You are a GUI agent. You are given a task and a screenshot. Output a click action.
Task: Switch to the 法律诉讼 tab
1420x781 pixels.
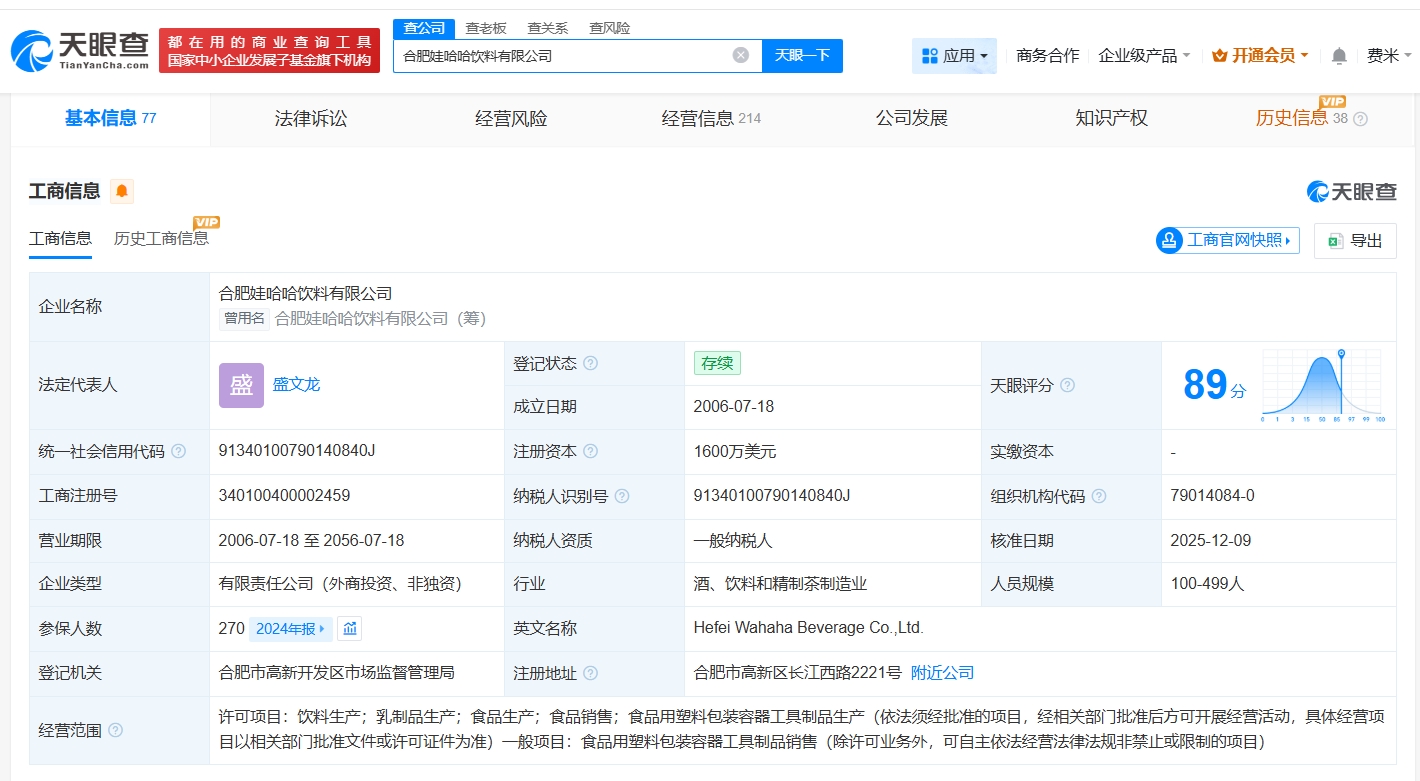click(311, 119)
